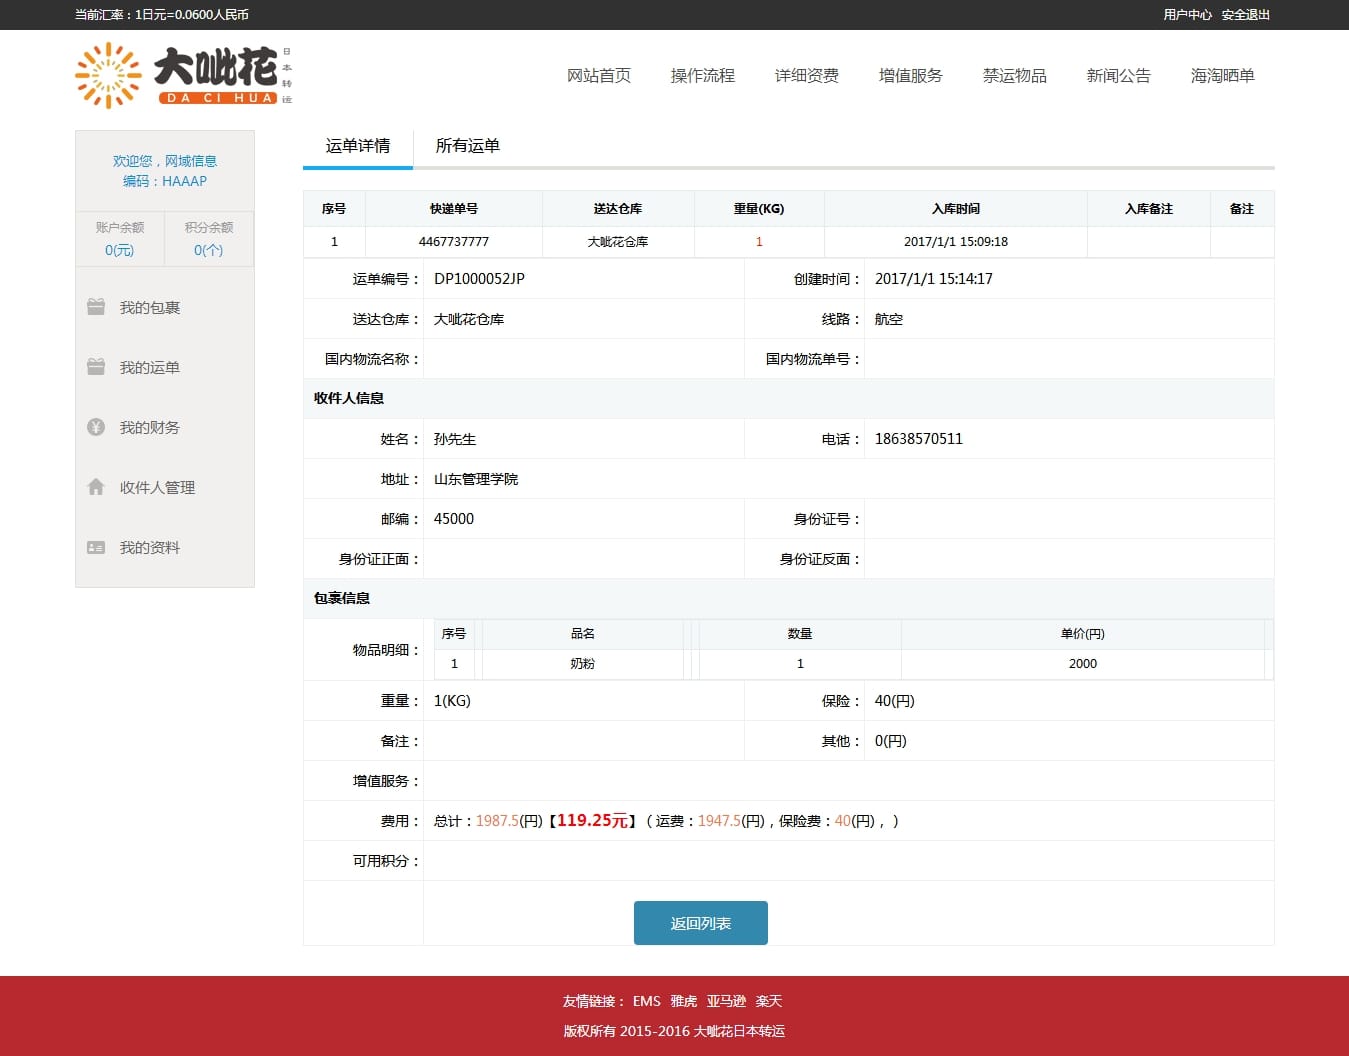The image size is (1349, 1056).
Task: Click the welcome text 欢迎您，网域信息
Action: click(x=165, y=161)
